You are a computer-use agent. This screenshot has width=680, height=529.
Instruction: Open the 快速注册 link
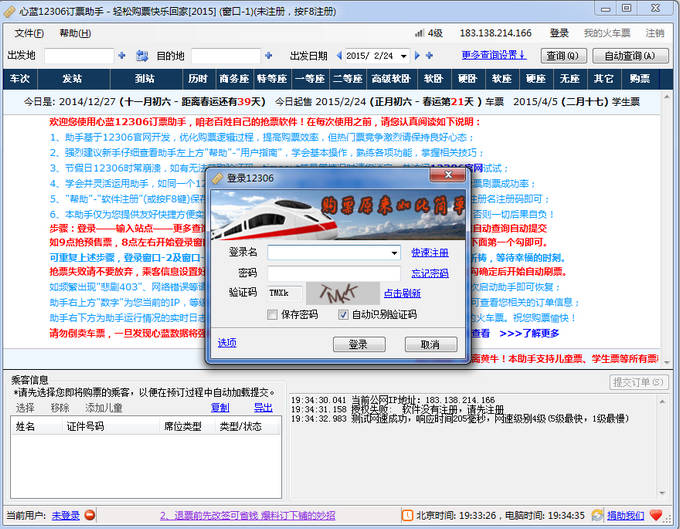point(430,252)
